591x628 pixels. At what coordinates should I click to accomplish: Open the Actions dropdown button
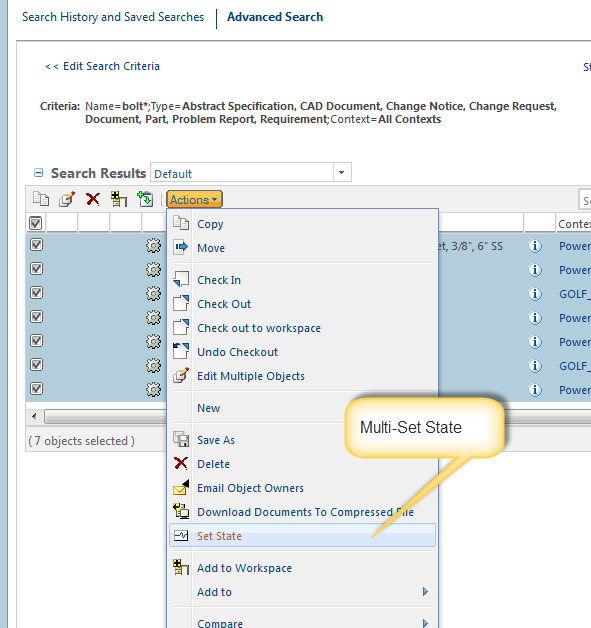tap(194, 199)
